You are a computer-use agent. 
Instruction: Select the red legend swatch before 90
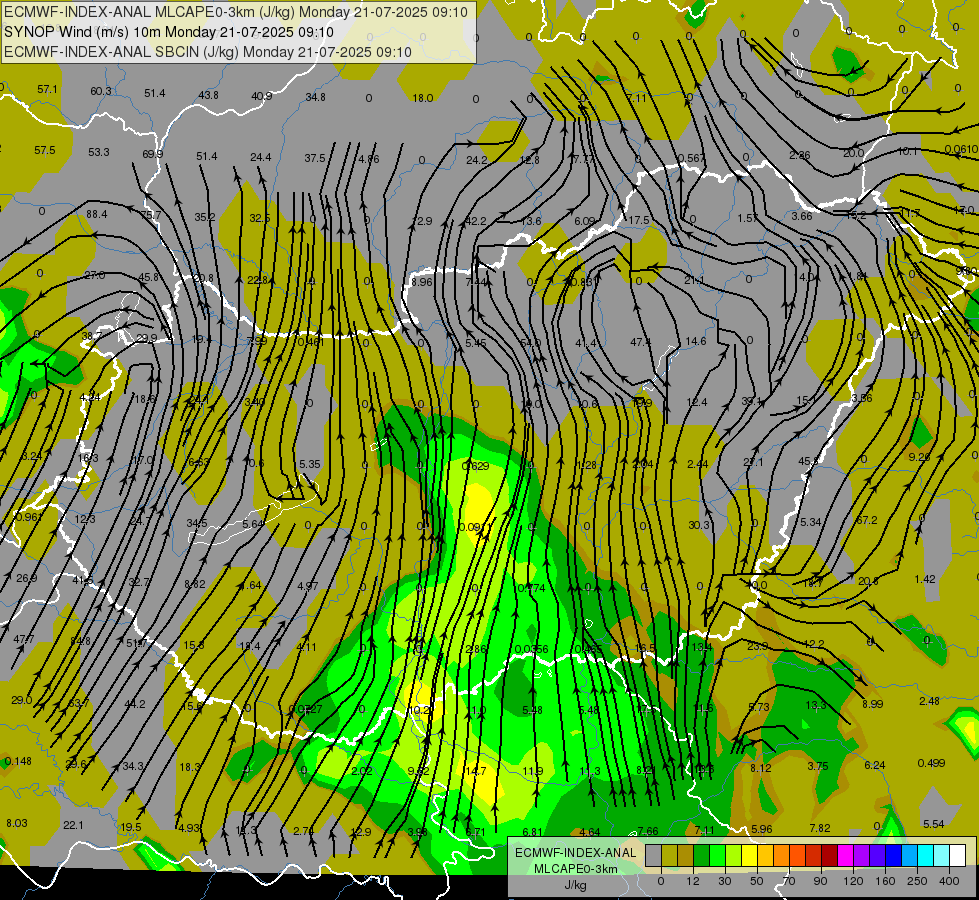814,855
